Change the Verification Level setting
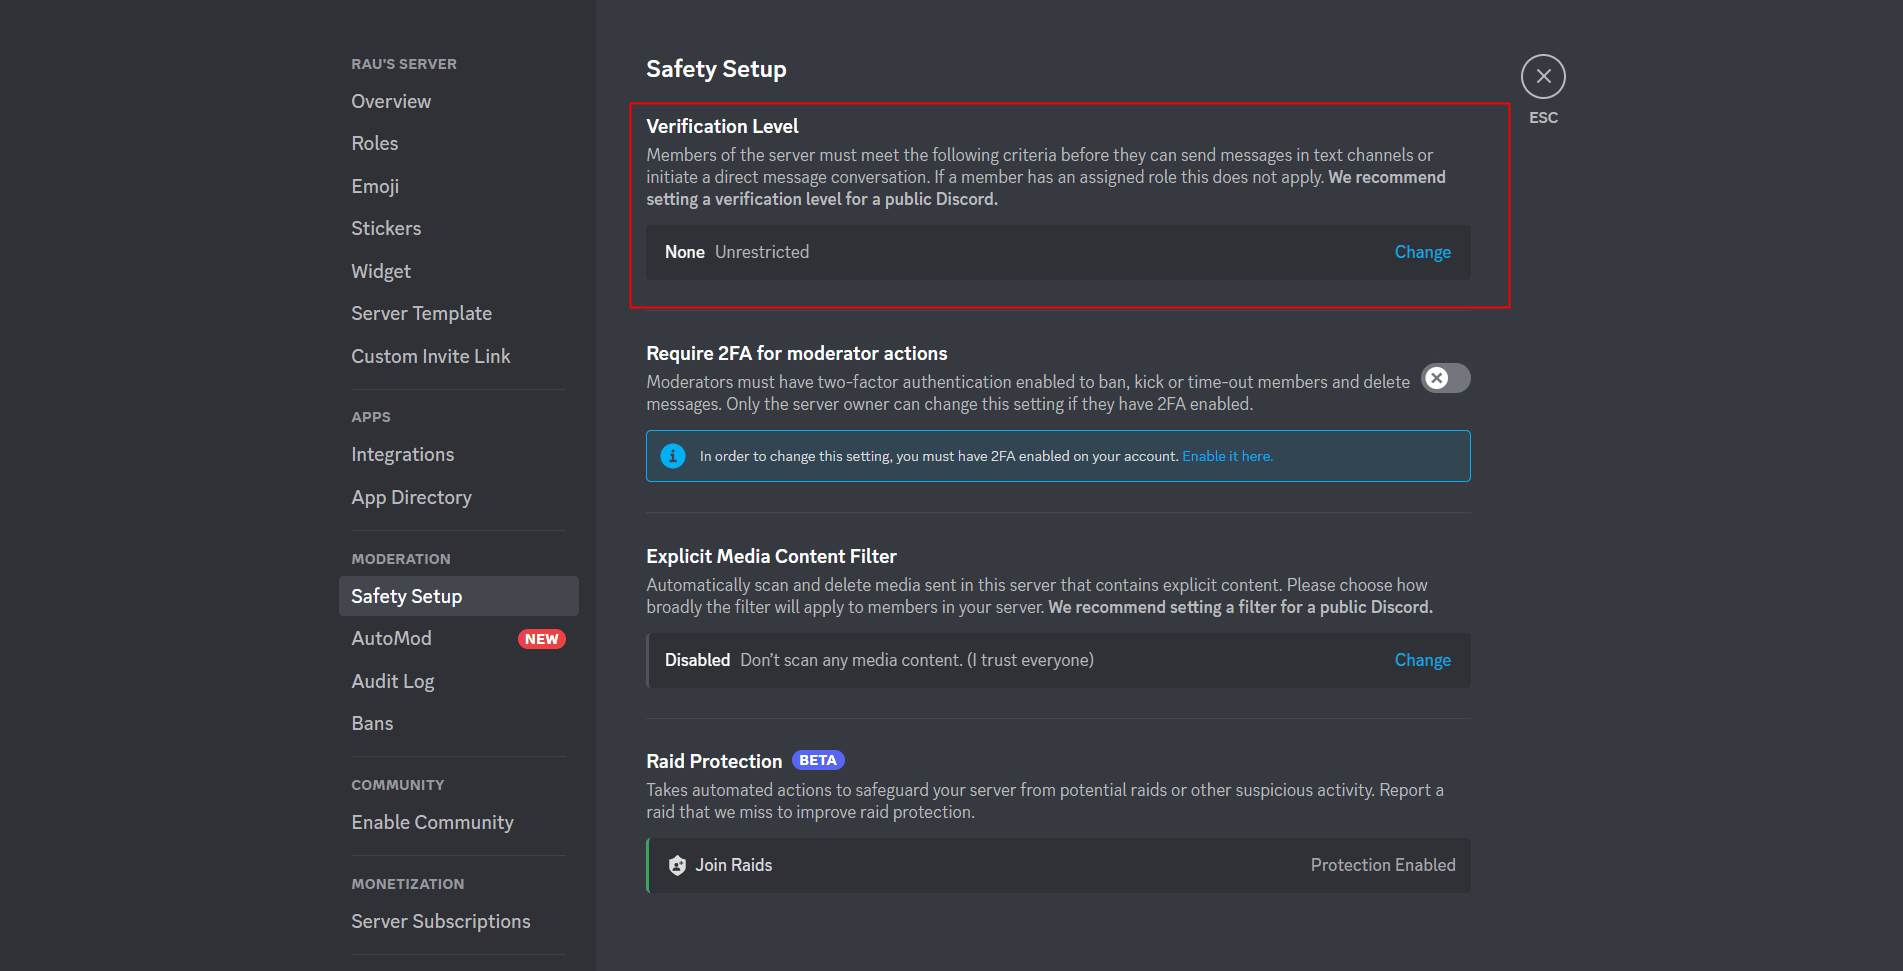The height and width of the screenshot is (971, 1903). click(1422, 252)
